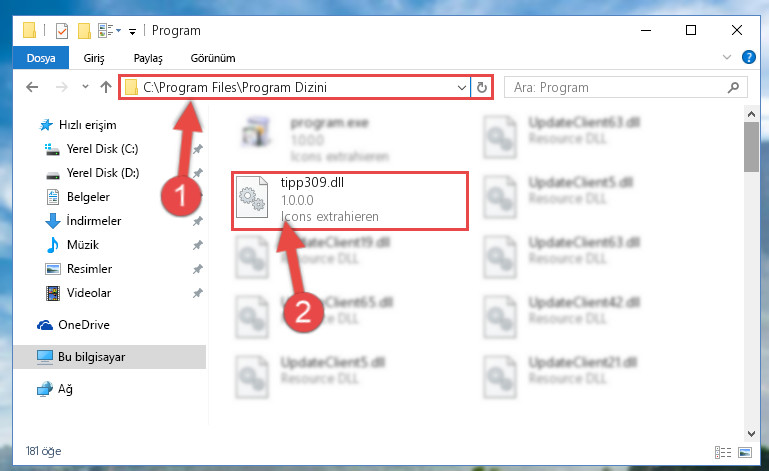Image resolution: width=769 pixels, height=471 pixels.
Task: Open the Dosya menu tab
Action: pyautogui.click(x=41, y=58)
